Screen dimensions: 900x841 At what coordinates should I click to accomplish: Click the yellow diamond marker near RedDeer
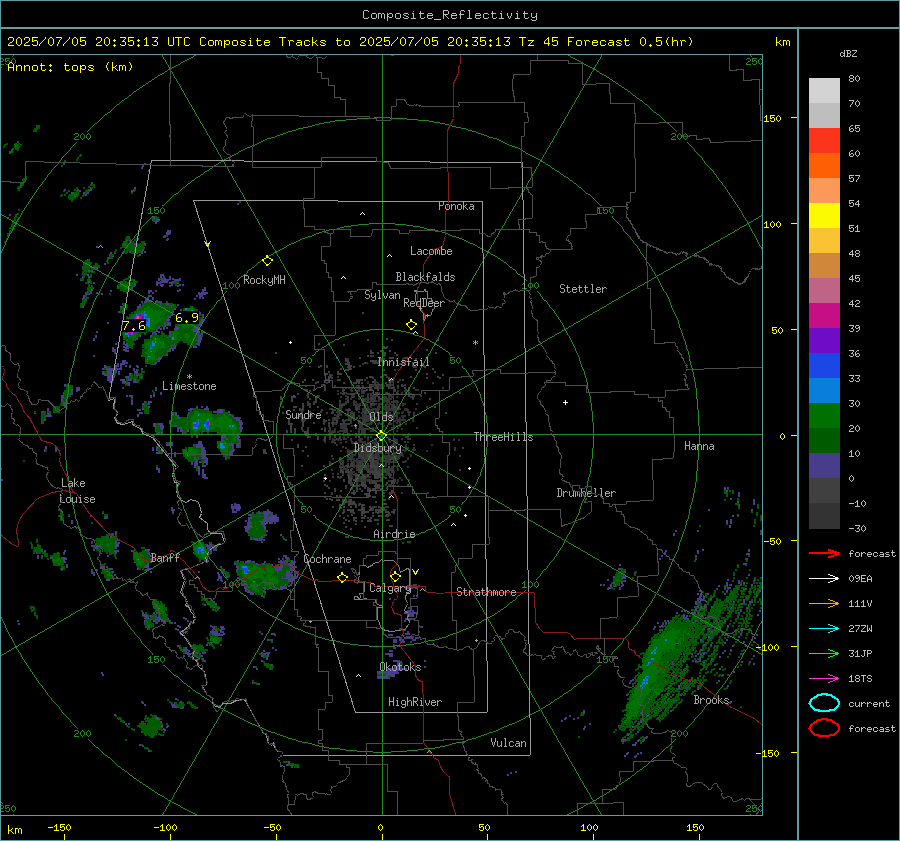tap(411, 325)
